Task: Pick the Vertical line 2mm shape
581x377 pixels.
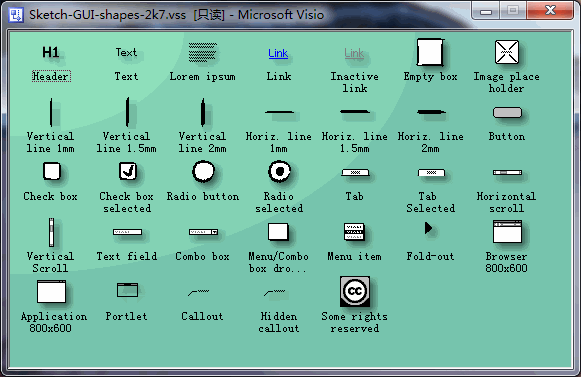Action: [x=203, y=112]
